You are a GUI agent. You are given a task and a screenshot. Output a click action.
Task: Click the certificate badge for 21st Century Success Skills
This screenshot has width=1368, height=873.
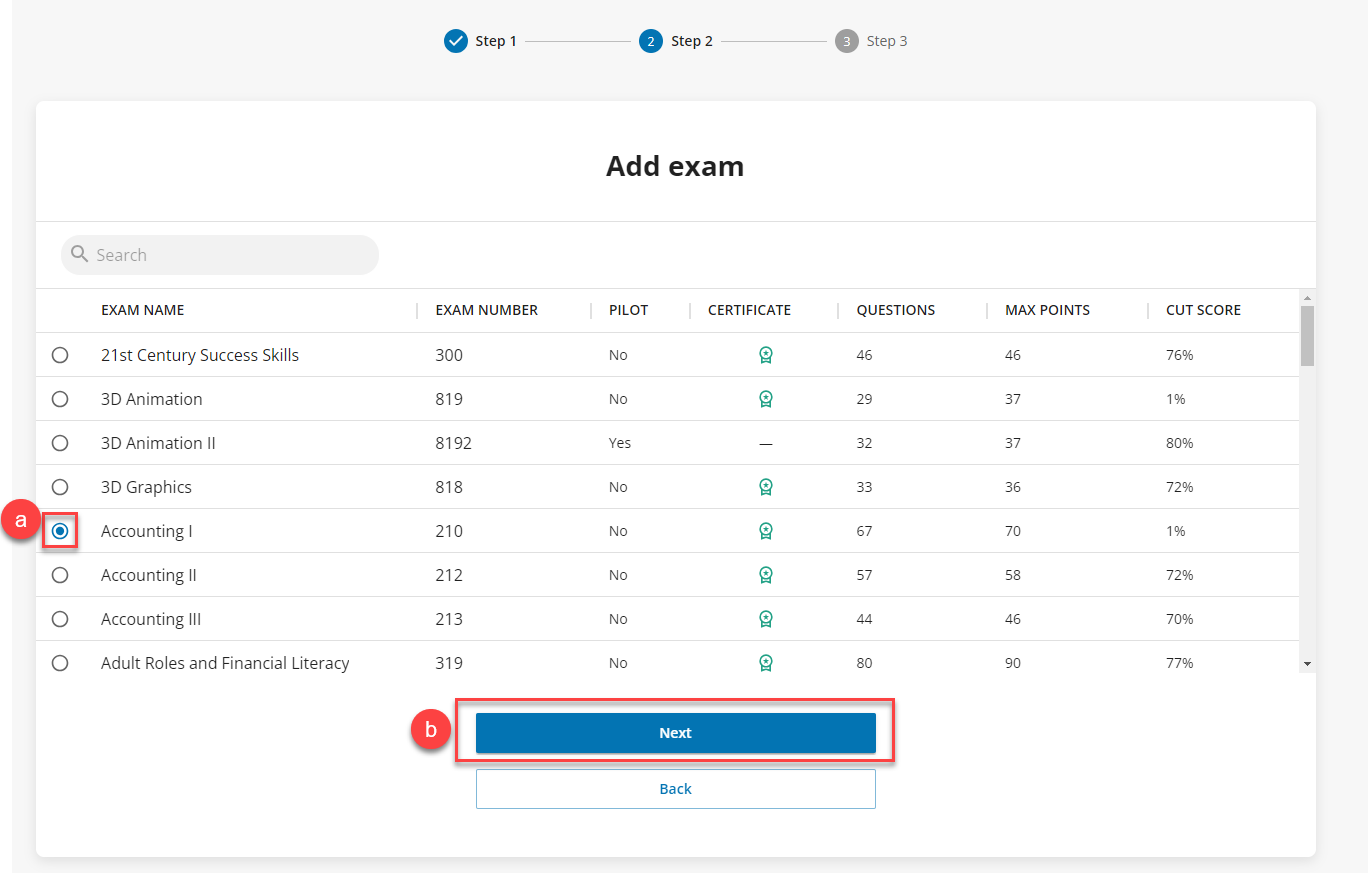tap(766, 354)
